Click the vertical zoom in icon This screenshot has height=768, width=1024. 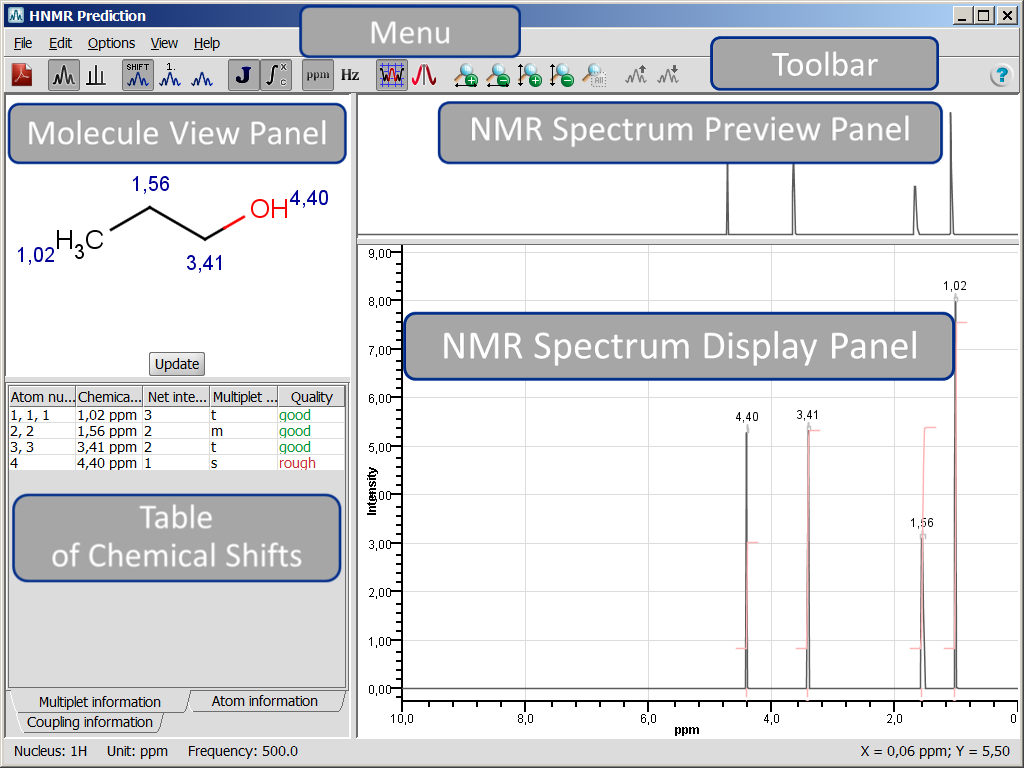(529, 75)
